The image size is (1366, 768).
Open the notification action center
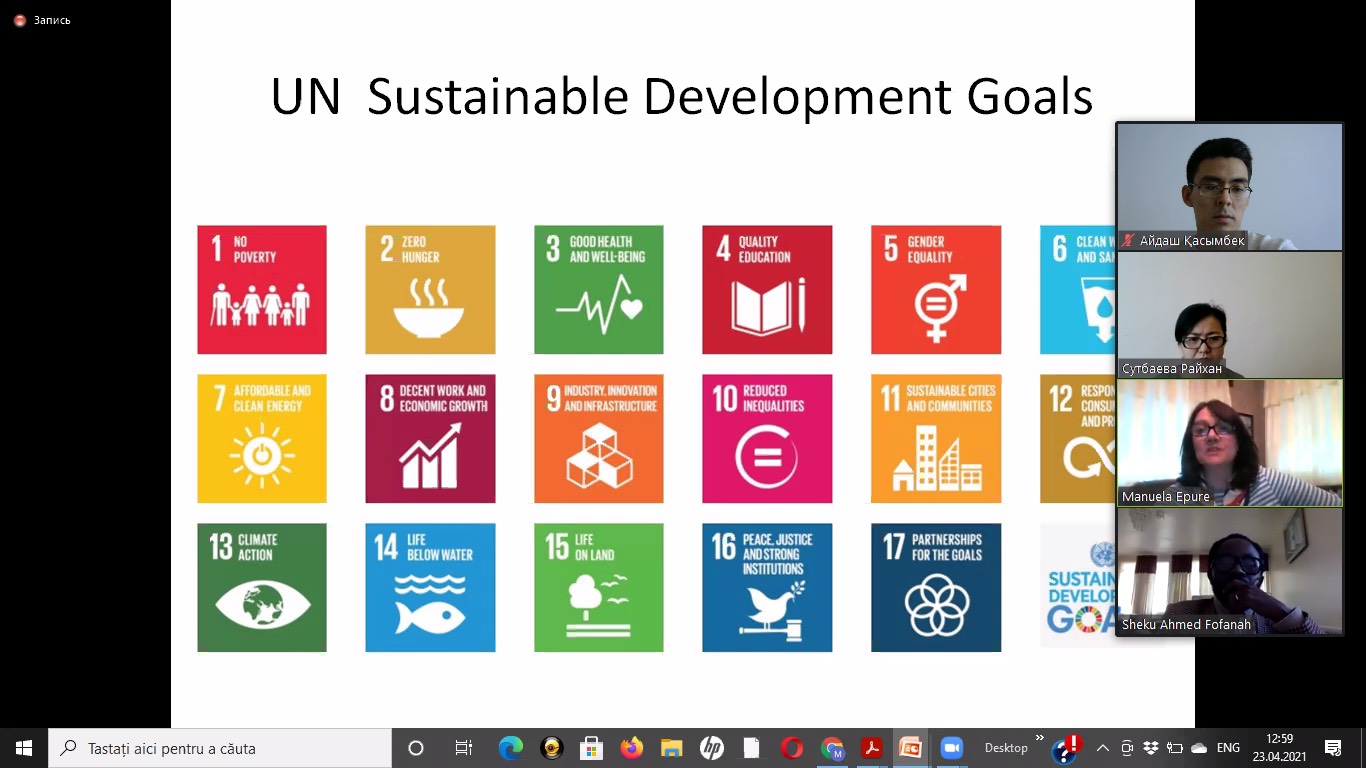point(1333,748)
